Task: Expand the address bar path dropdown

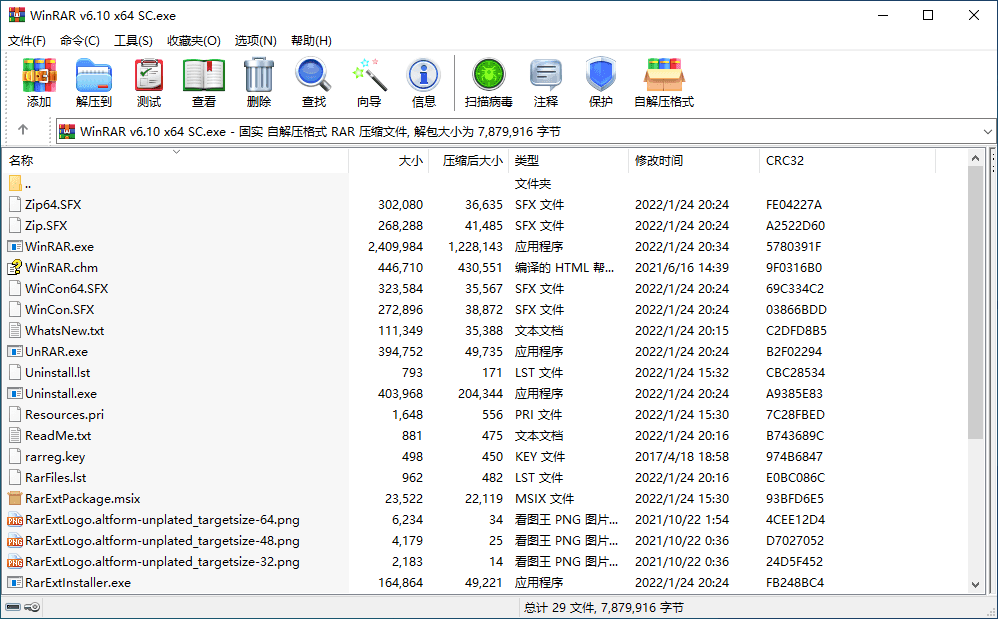Action: click(x=987, y=132)
